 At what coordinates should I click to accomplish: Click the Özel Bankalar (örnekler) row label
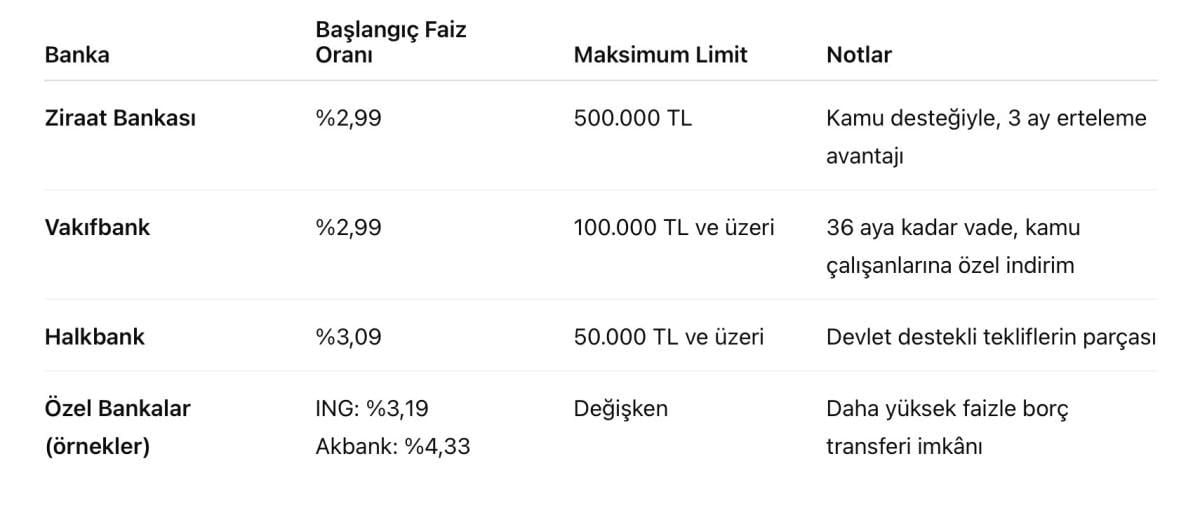coord(117,427)
